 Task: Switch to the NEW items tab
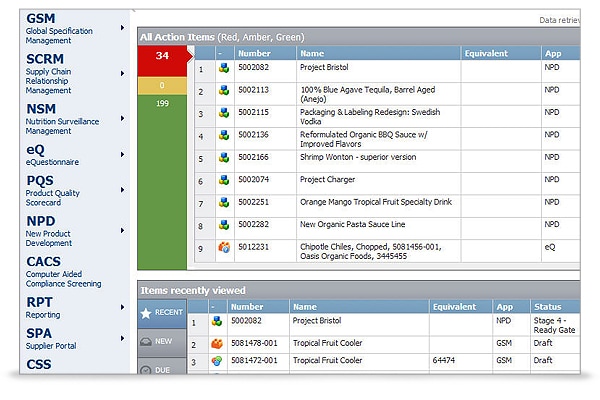coord(160,342)
